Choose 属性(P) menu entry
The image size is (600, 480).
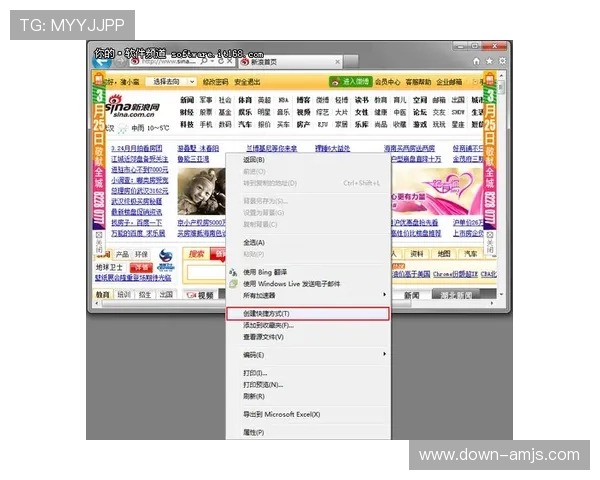308,433
